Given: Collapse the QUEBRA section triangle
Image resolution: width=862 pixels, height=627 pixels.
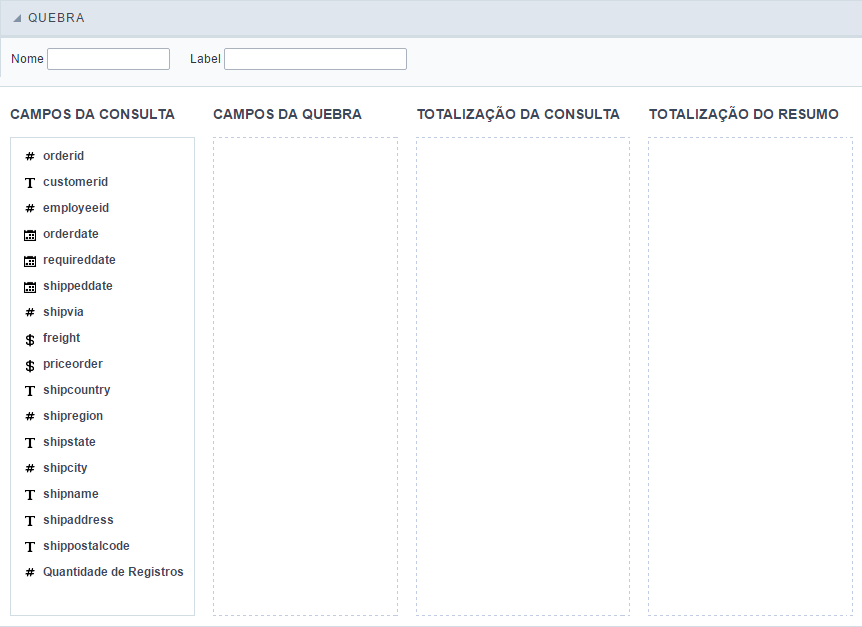Looking at the screenshot, I should click(x=17, y=18).
